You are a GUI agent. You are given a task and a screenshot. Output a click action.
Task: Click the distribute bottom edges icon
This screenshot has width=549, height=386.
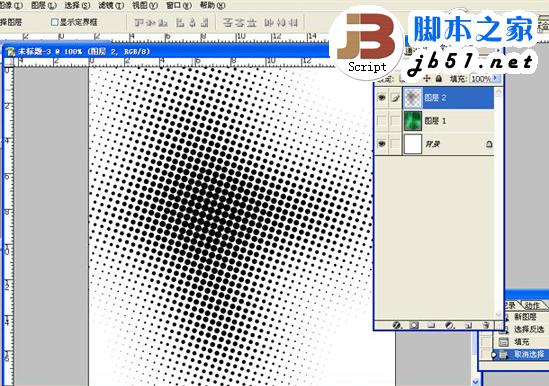[x=251, y=23]
